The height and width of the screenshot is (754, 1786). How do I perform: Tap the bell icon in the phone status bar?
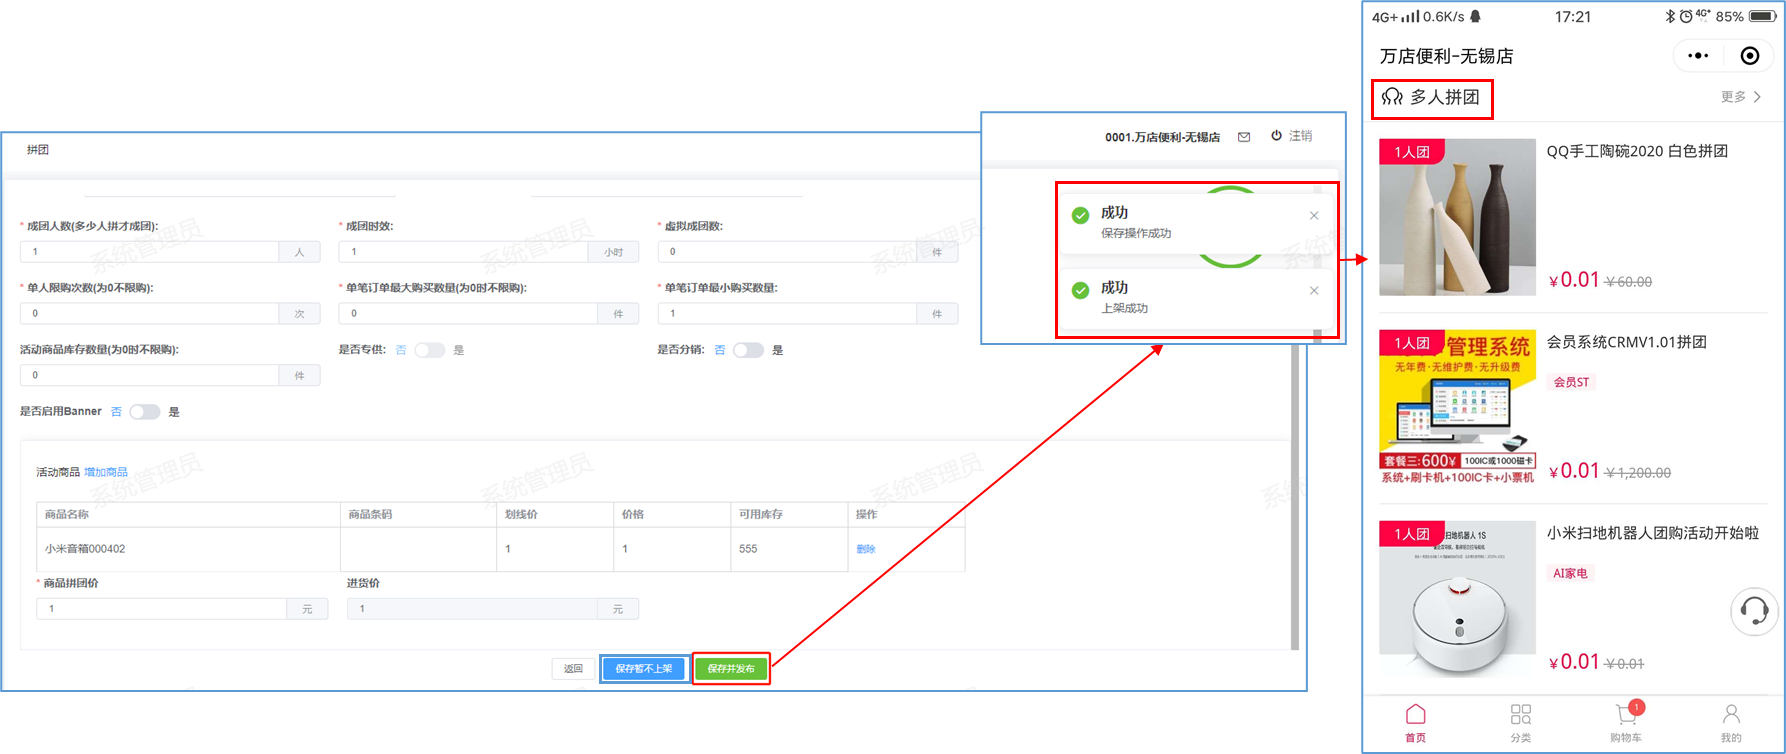click(1475, 17)
